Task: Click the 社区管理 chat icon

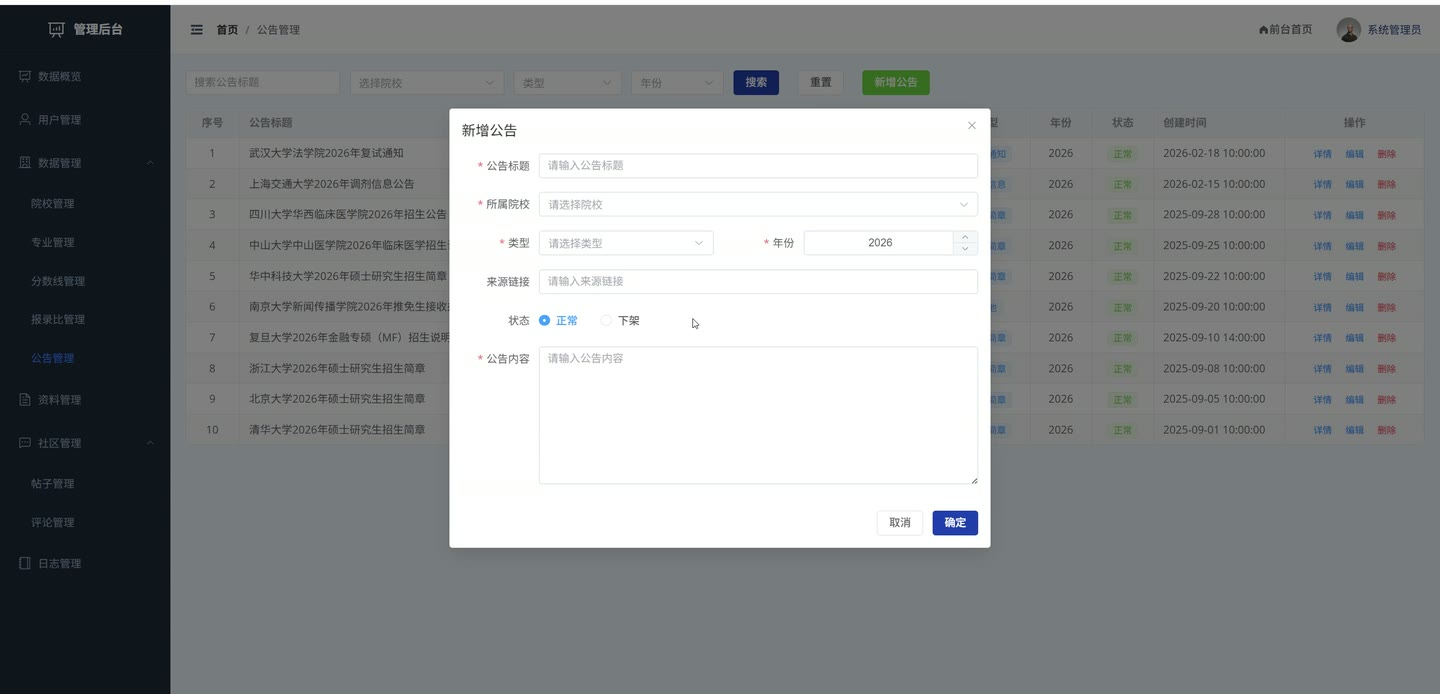Action: (x=25, y=443)
